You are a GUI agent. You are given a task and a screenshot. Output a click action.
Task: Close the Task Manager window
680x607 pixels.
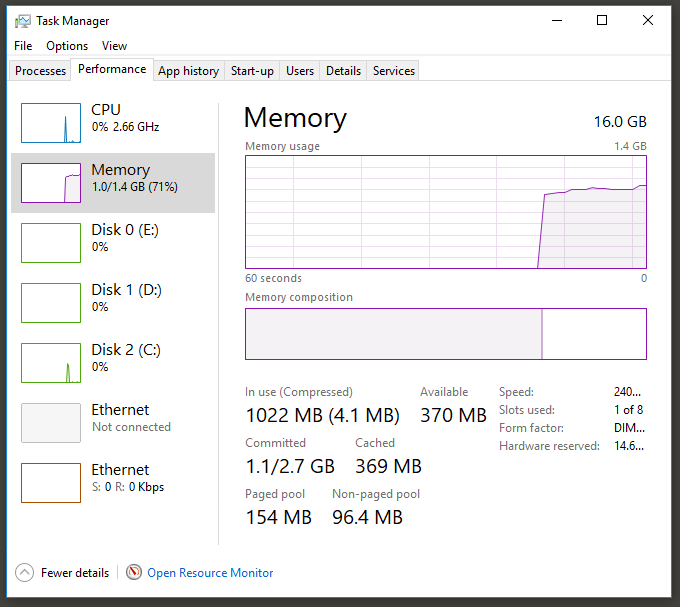(x=648, y=20)
